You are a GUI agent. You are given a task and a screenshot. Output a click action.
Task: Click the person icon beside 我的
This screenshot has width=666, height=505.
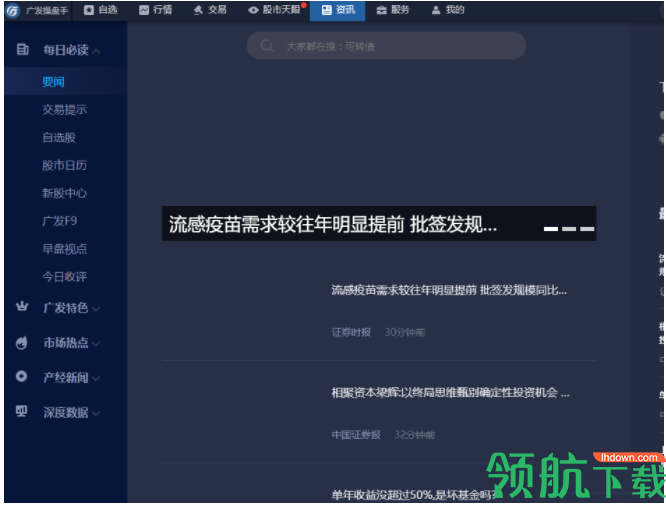(436, 10)
